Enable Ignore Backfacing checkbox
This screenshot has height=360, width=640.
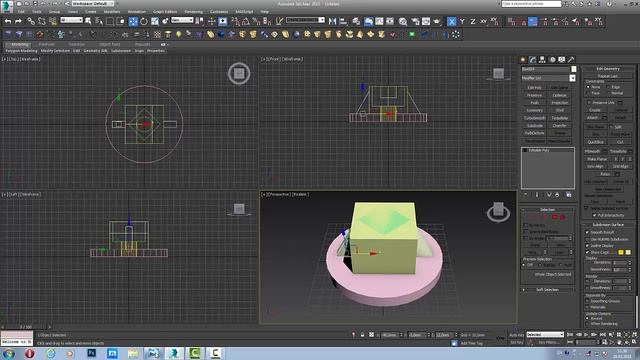coord(526,231)
